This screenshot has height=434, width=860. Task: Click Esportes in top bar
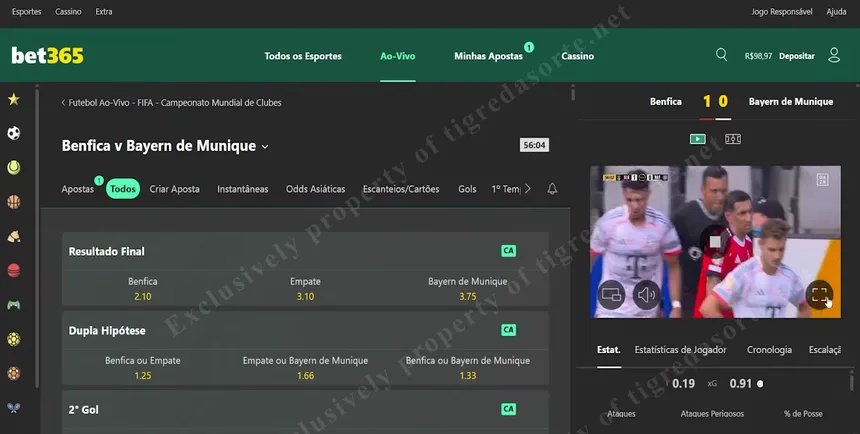[26, 12]
